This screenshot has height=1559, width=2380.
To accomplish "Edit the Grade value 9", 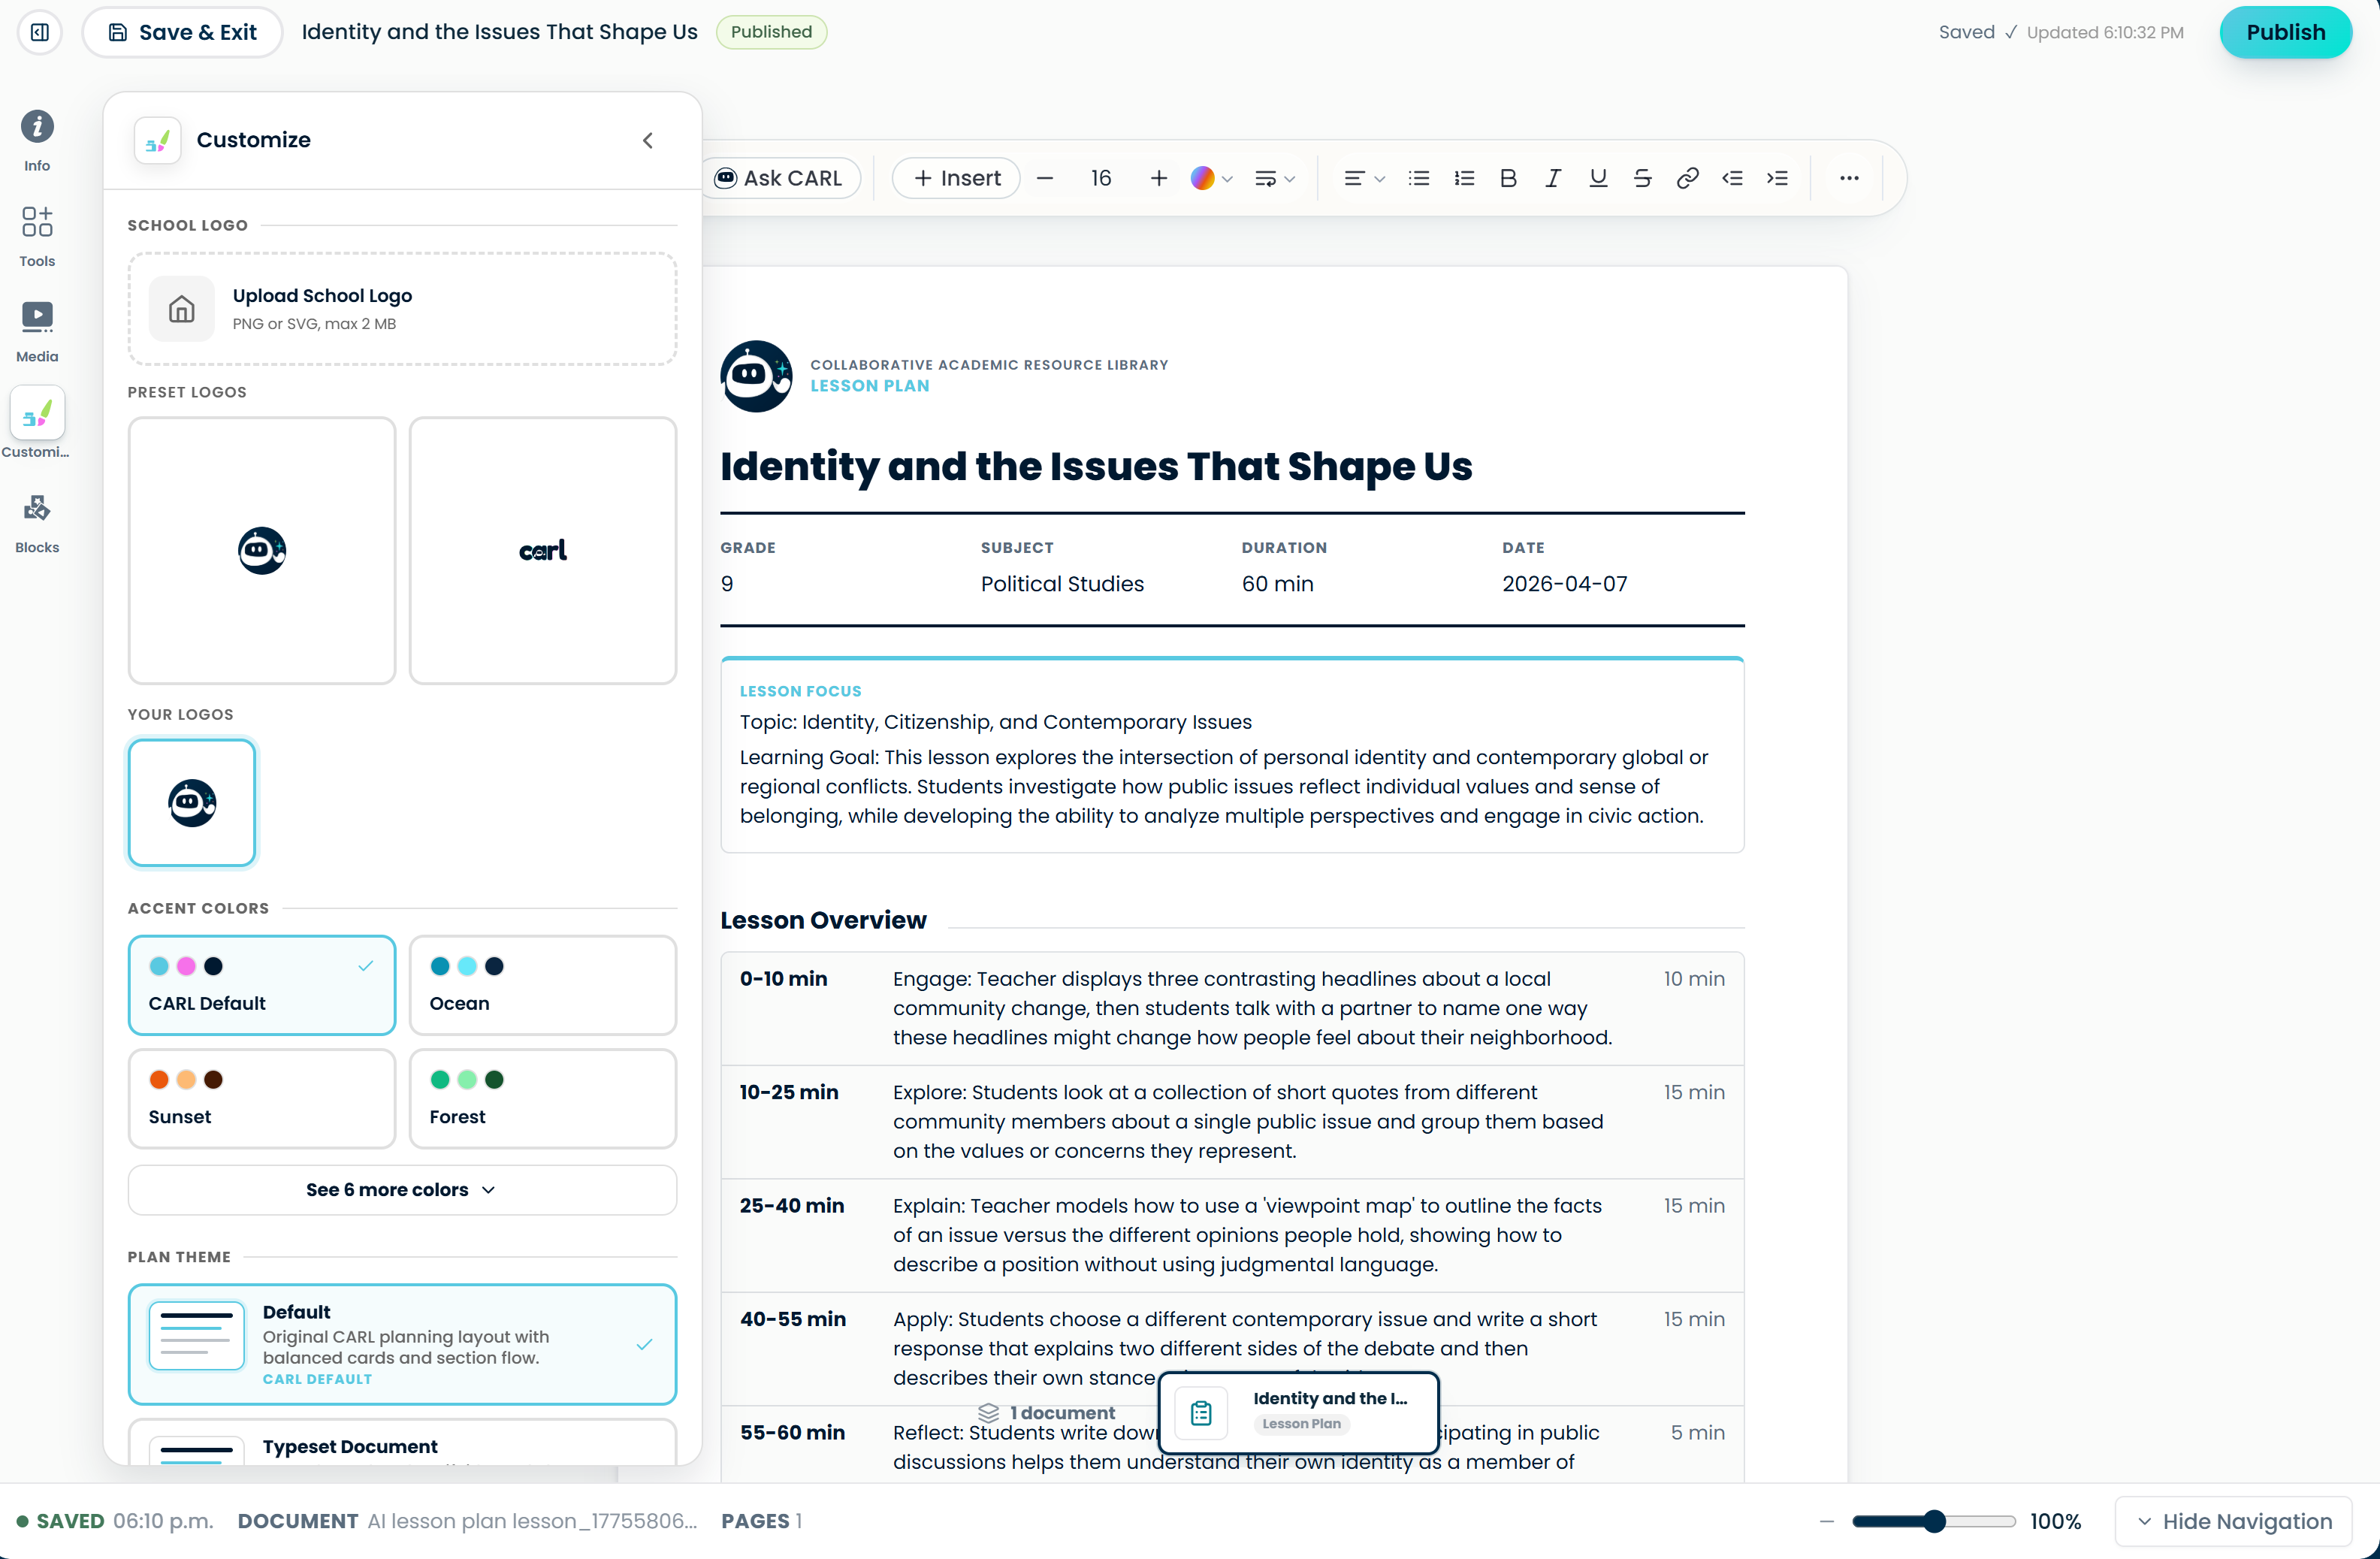I will (727, 584).
